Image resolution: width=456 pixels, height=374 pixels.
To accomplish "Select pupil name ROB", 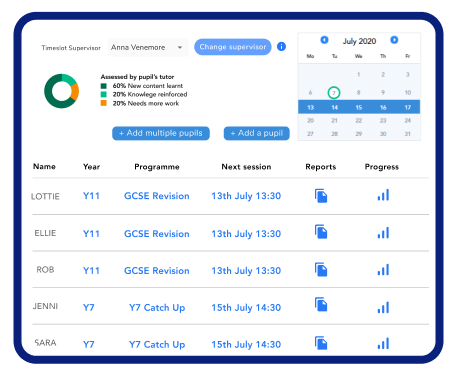I will click(x=45, y=270).
